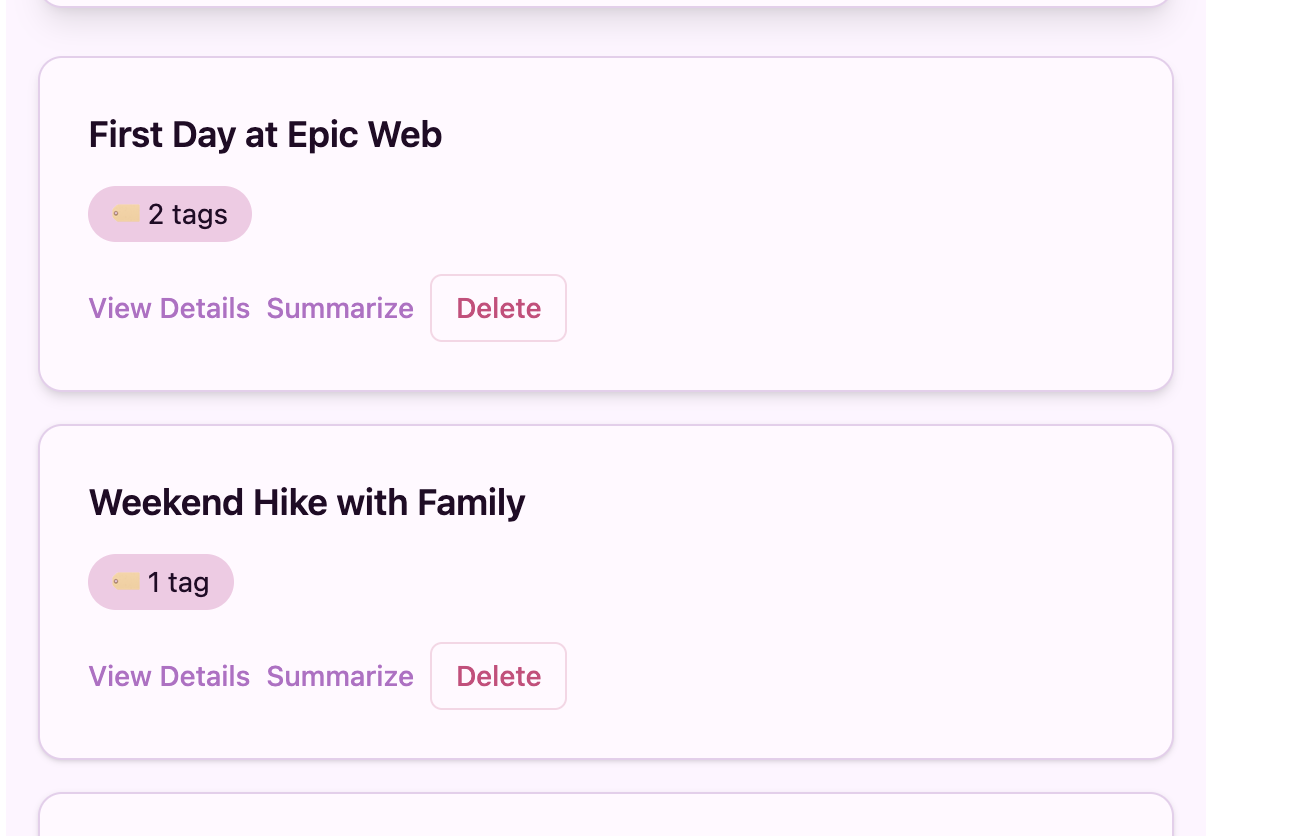Viewport: 1310px width, 836px height.
Task: Click blank space right of Weekend Hike's Delete button
Action: coord(850,676)
